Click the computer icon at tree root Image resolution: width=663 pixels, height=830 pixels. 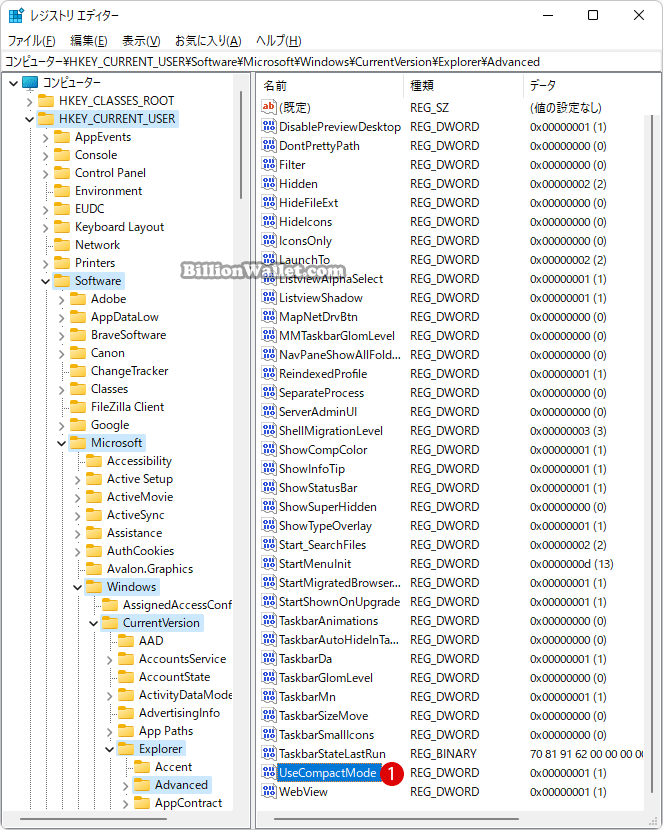(x=30, y=83)
